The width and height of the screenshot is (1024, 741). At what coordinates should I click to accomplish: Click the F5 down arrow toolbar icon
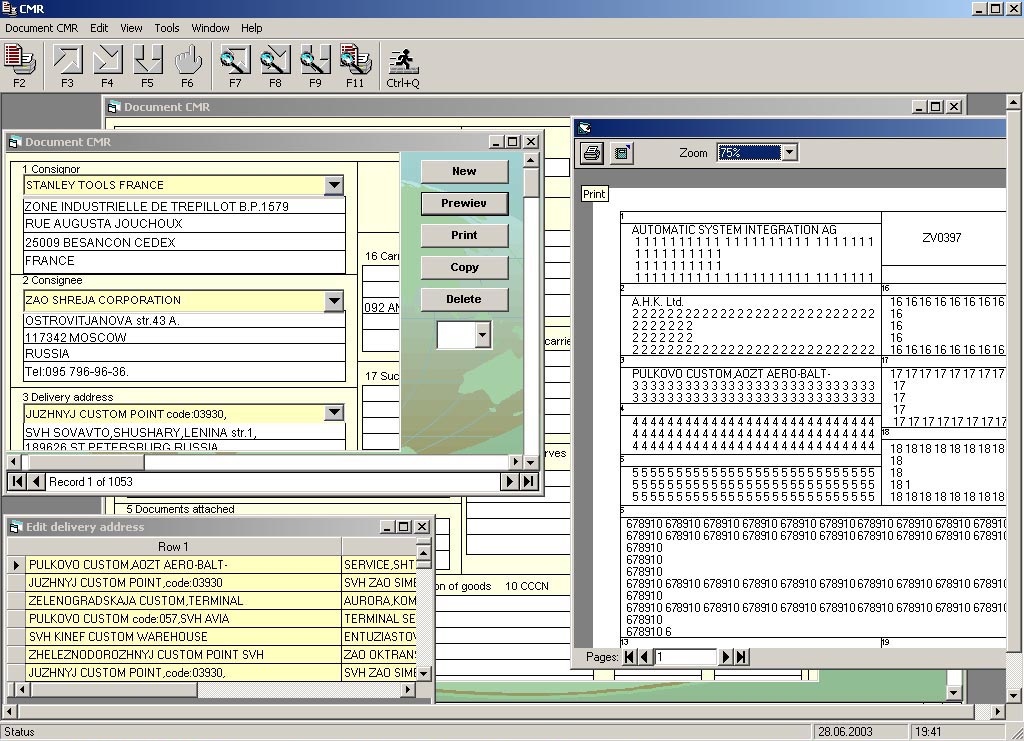(147, 60)
